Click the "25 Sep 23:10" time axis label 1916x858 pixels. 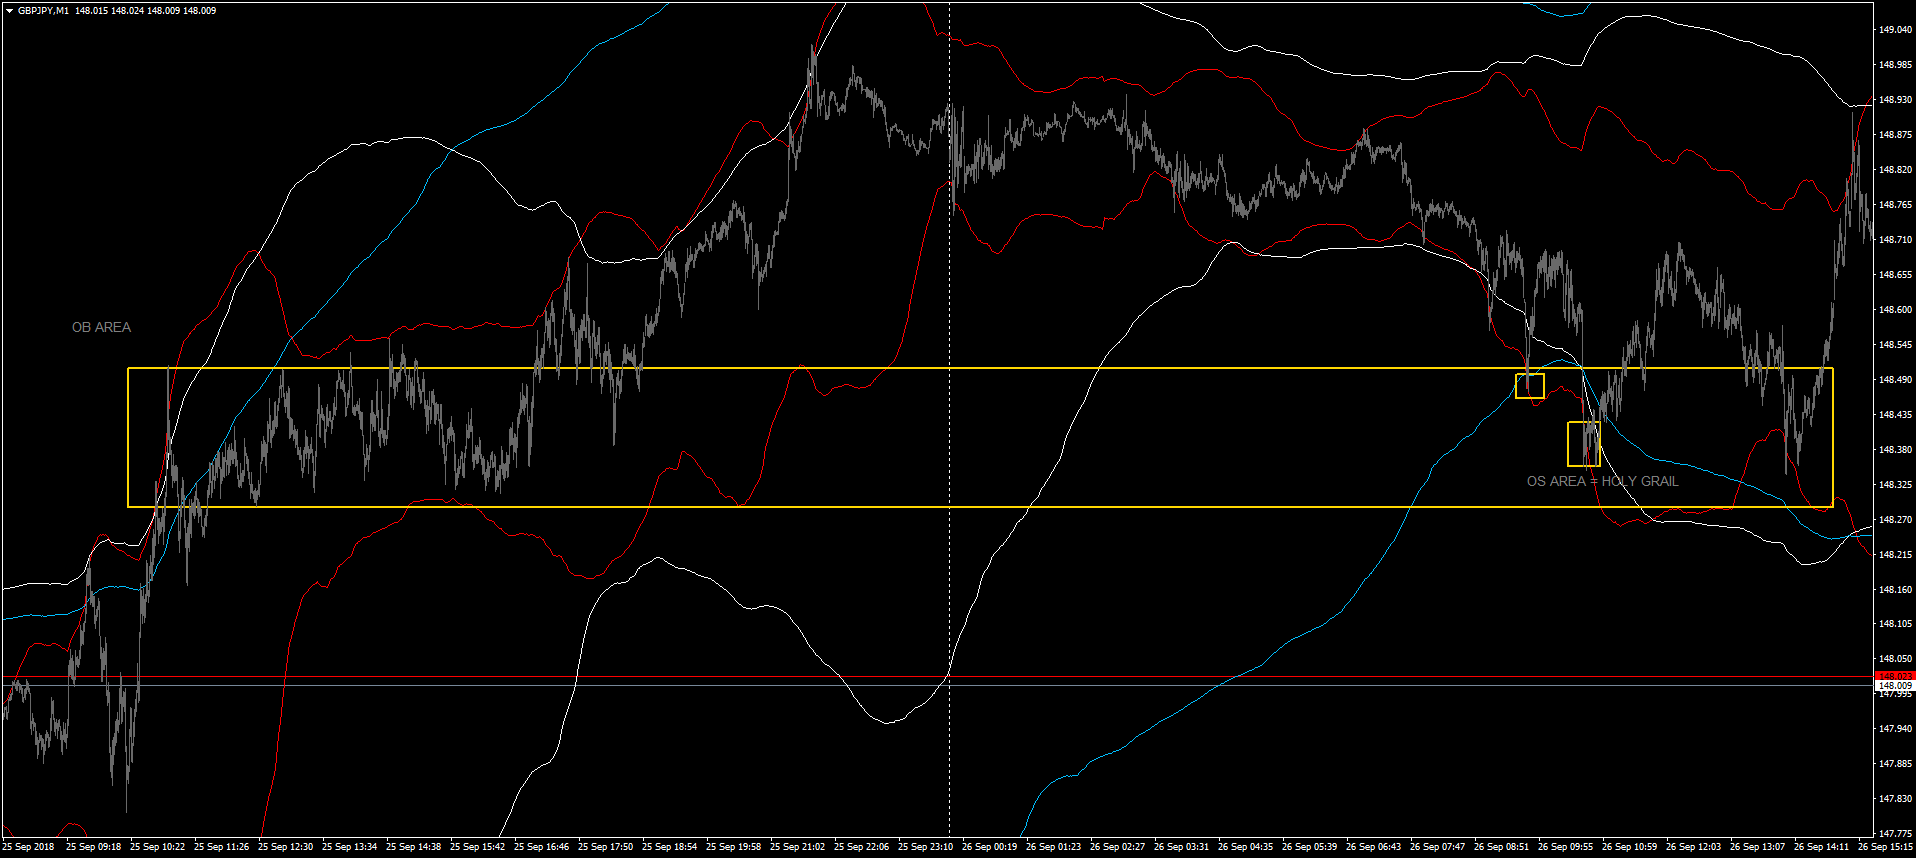tap(925, 847)
